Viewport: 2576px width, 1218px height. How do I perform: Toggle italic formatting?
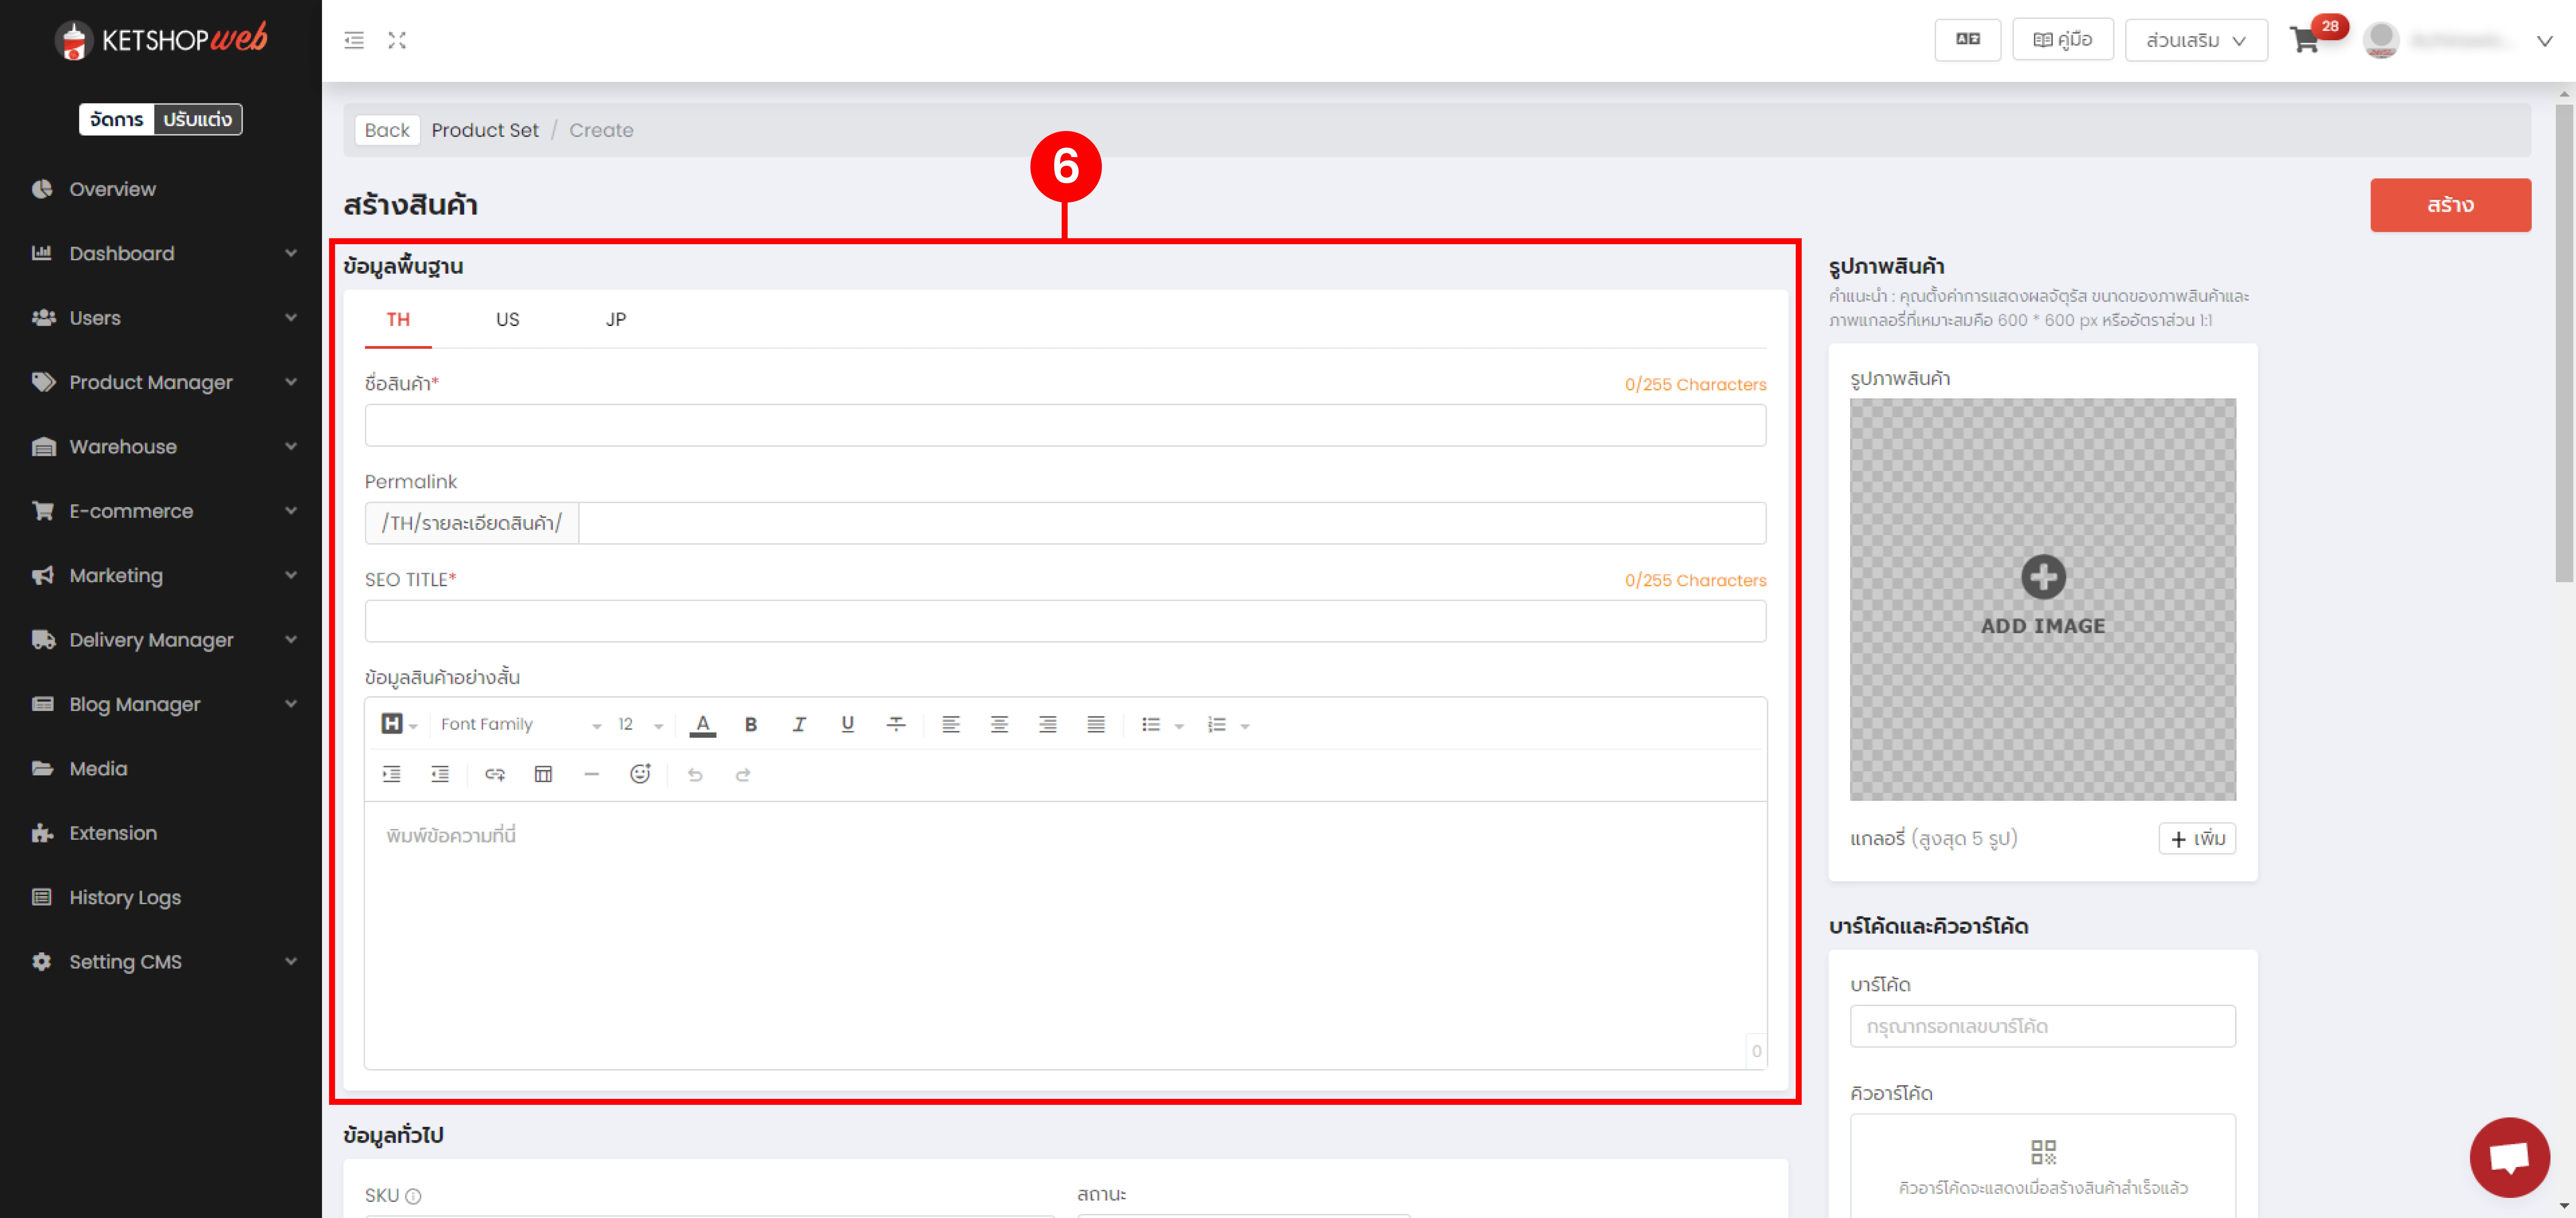coord(799,724)
